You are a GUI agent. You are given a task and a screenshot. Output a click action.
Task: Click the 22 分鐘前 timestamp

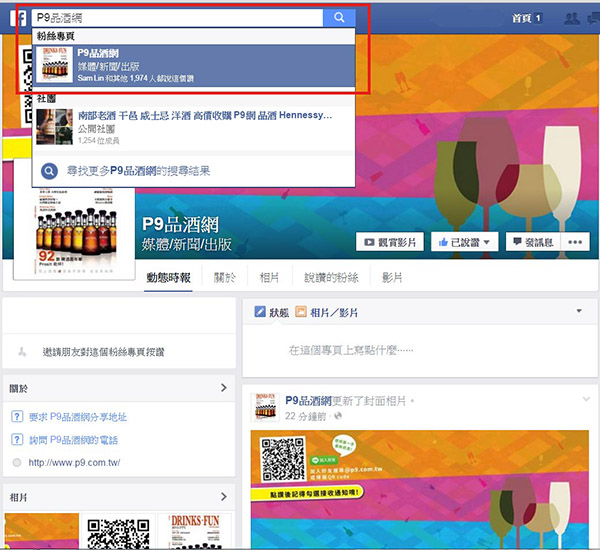(x=305, y=416)
